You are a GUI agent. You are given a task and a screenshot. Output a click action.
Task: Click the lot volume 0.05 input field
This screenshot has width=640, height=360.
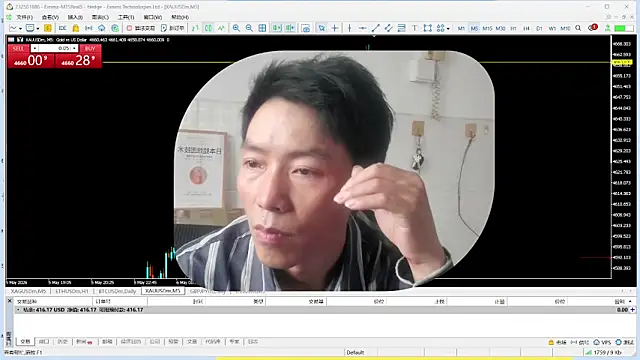coord(55,49)
